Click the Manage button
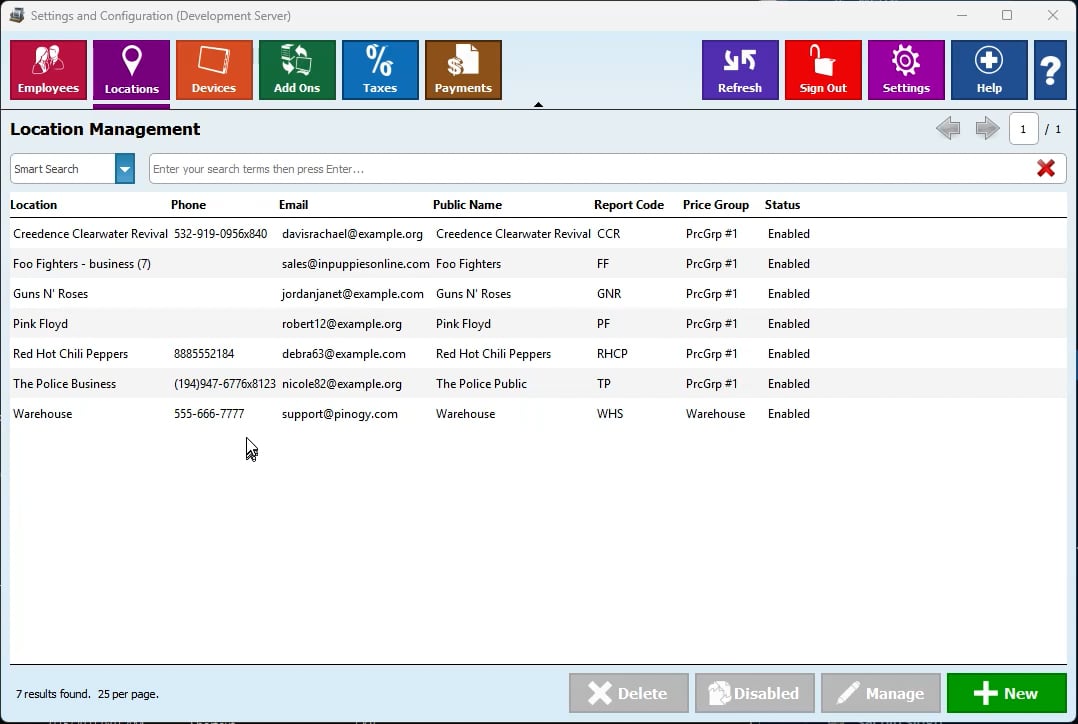 click(881, 693)
